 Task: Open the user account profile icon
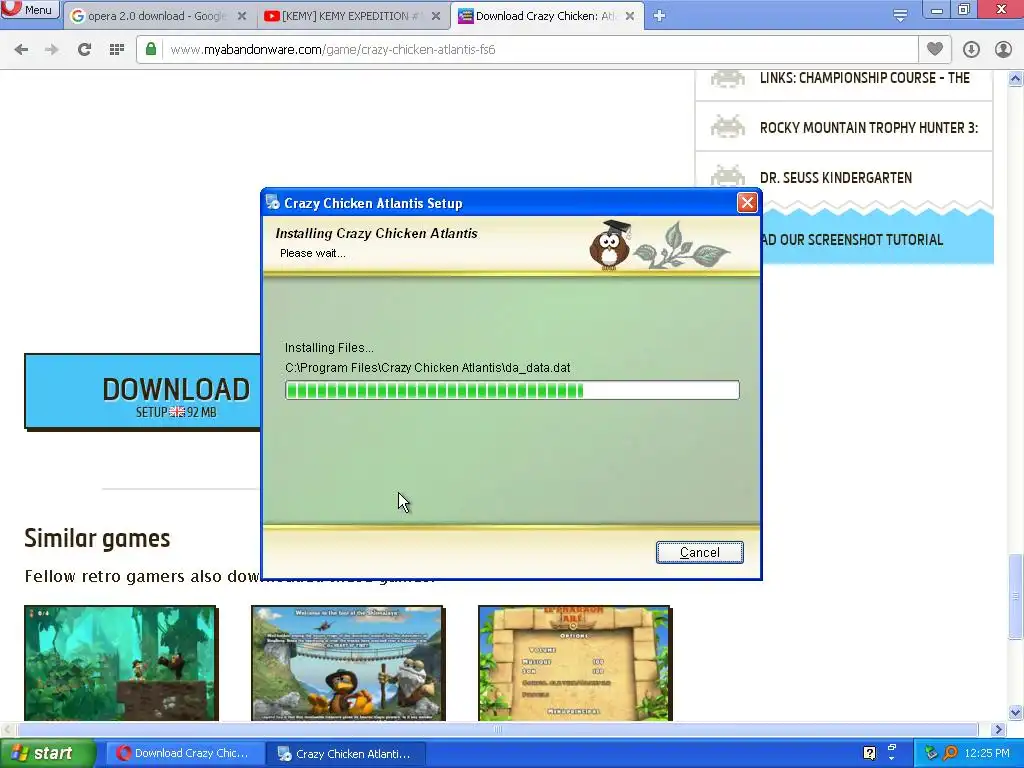tap(1003, 50)
